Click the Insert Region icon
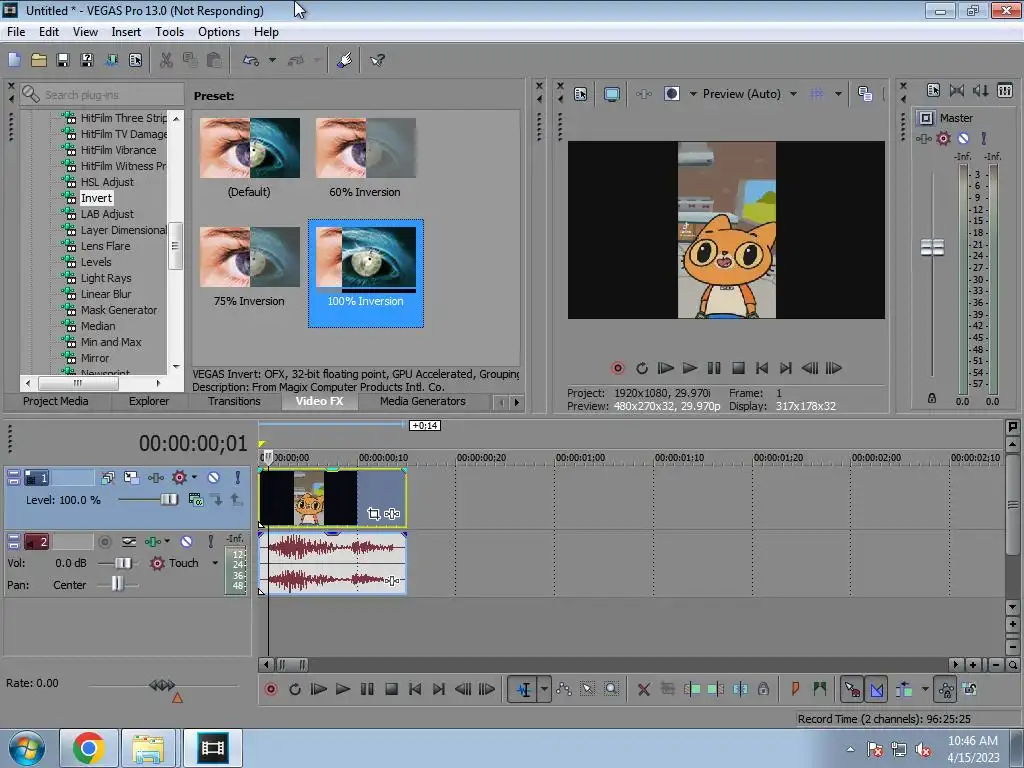The image size is (1024, 768). click(820, 689)
